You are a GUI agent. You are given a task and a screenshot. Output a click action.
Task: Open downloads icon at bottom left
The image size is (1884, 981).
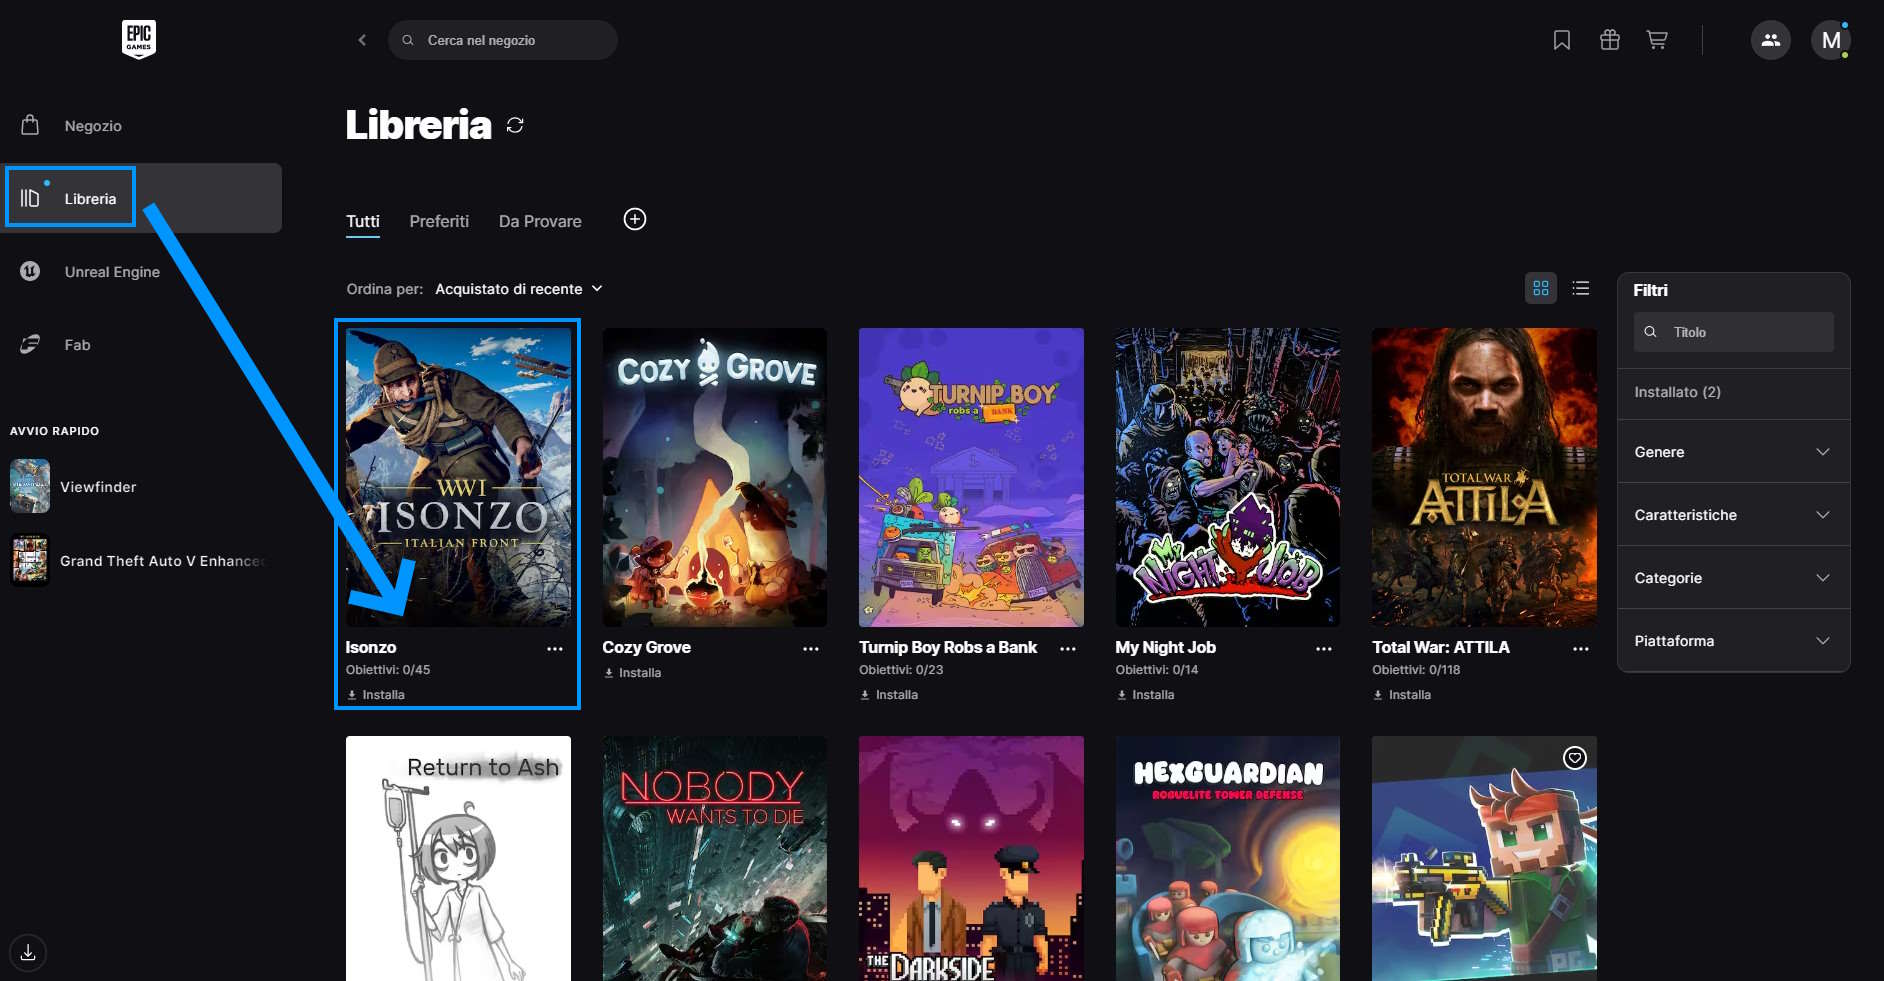(x=28, y=952)
